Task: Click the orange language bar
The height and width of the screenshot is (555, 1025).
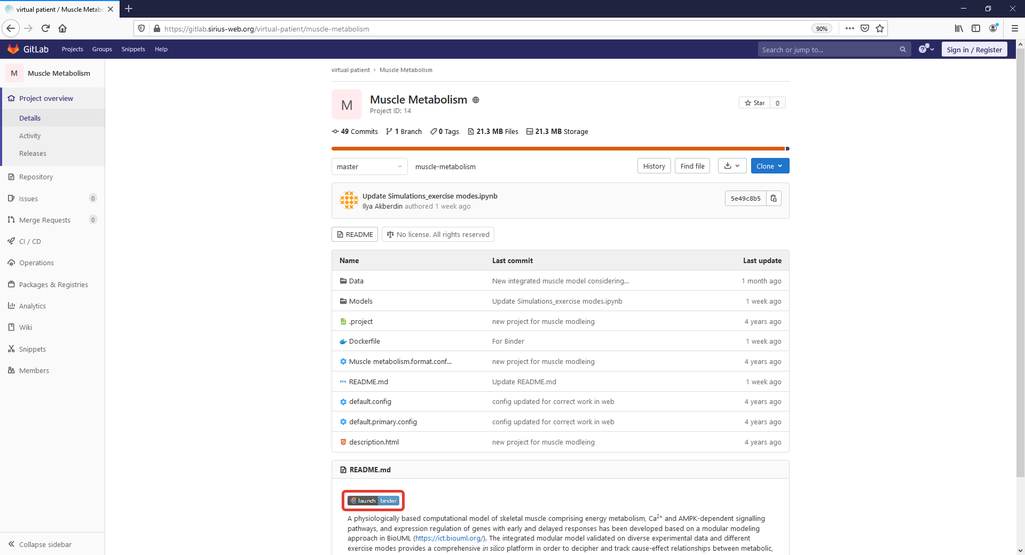Action: 558,149
